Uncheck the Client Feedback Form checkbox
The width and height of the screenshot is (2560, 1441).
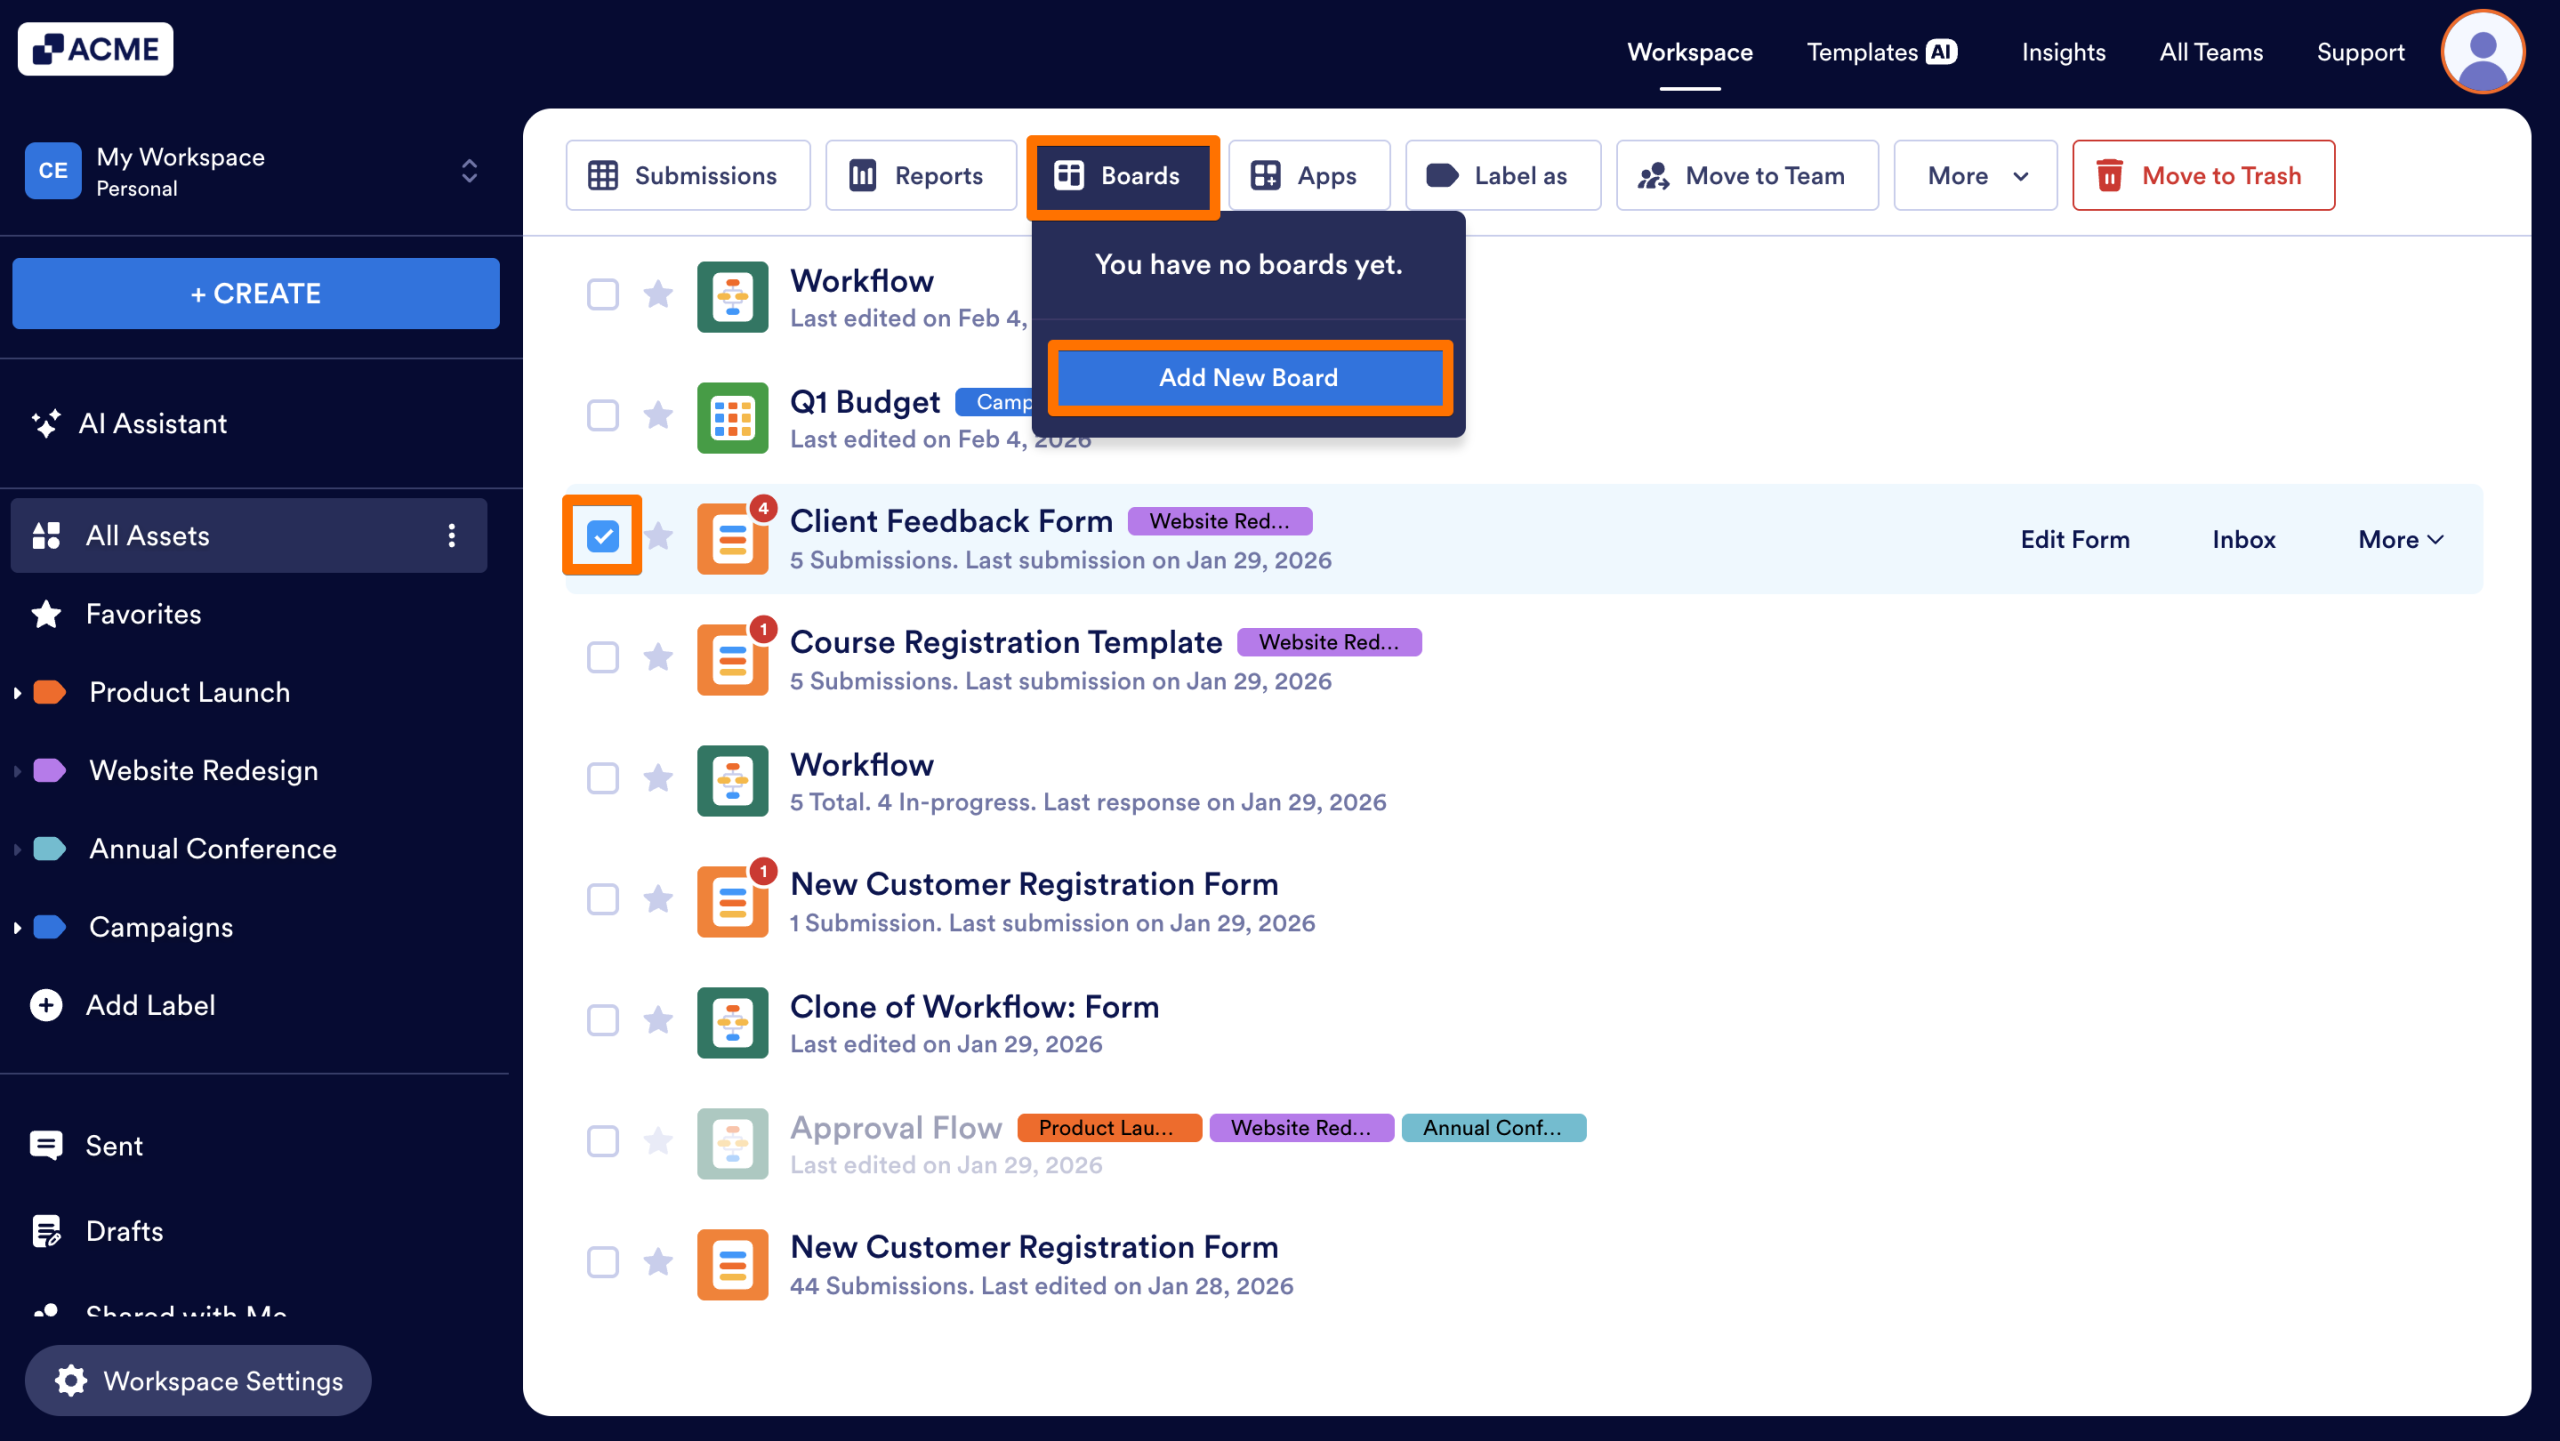point(603,536)
